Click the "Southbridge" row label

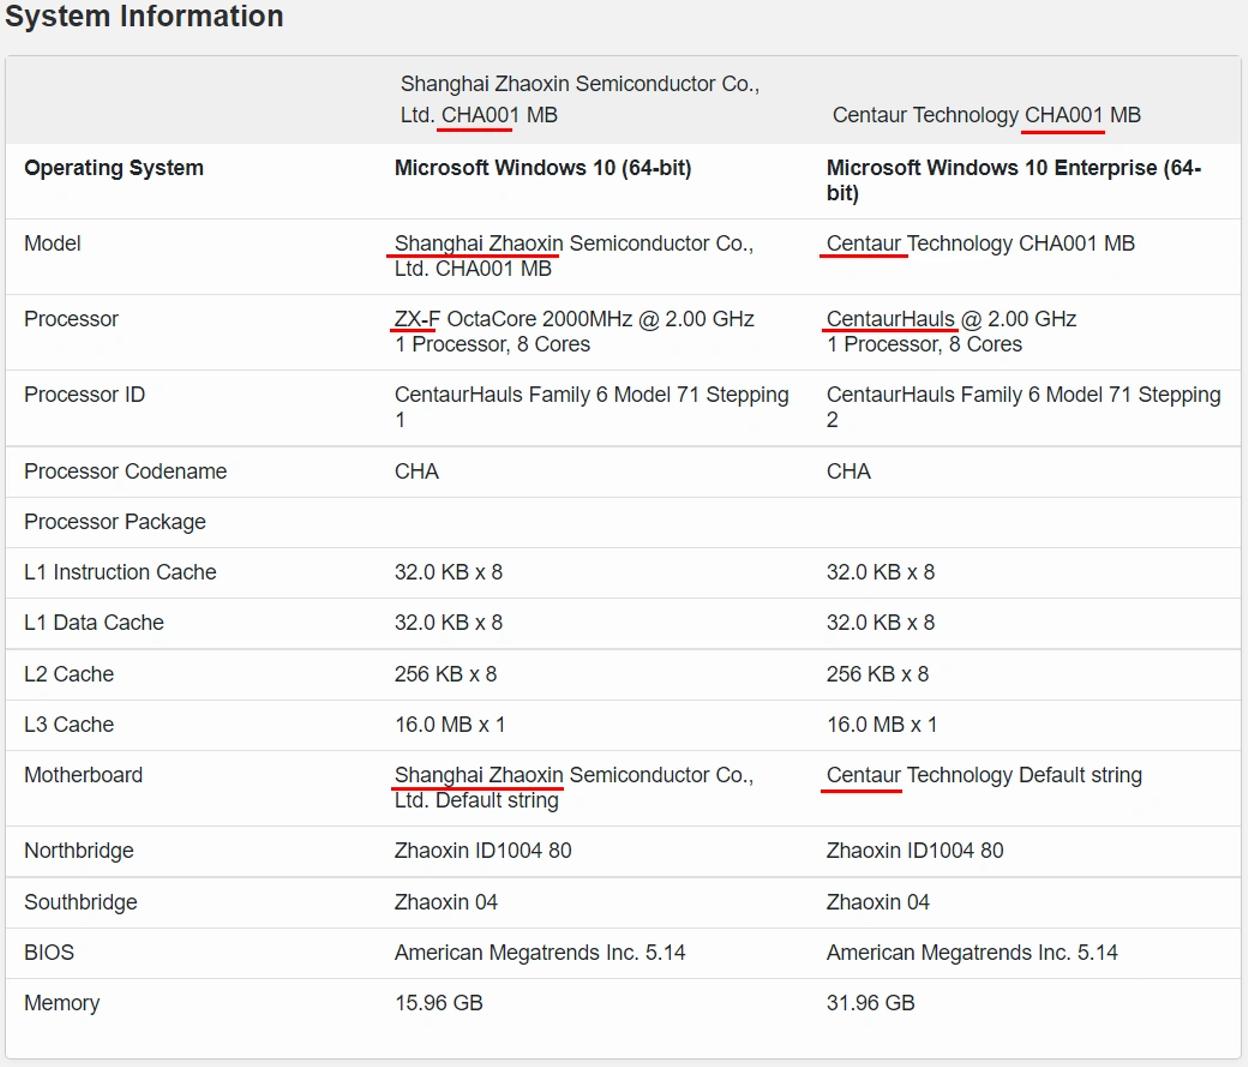pos(81,902)
